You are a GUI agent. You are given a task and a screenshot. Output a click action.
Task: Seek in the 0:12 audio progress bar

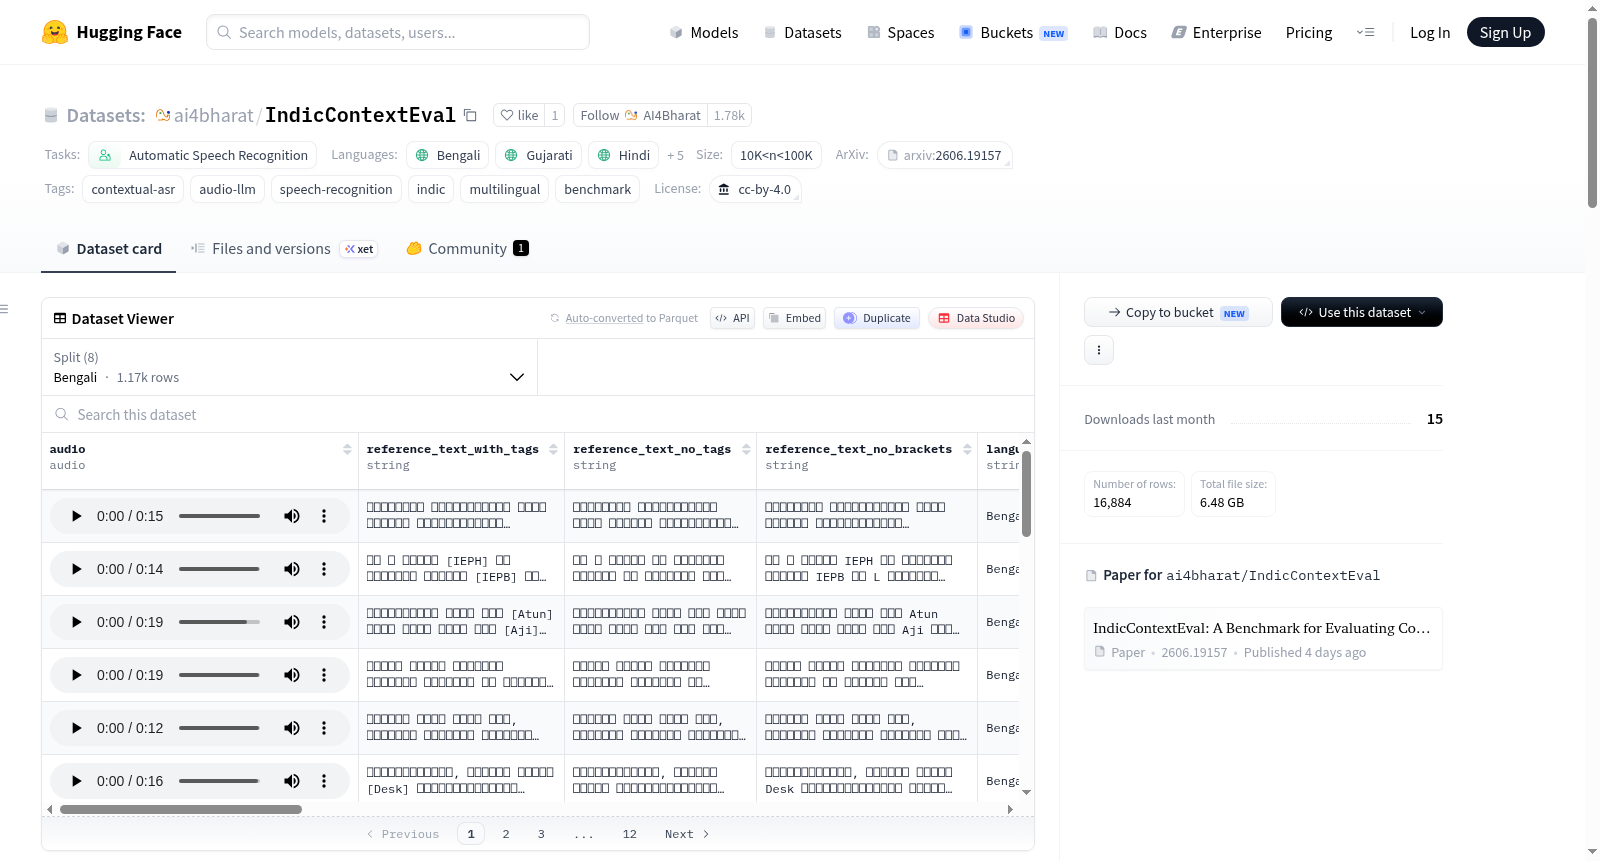pyautogui.click(x=219, y=728)
